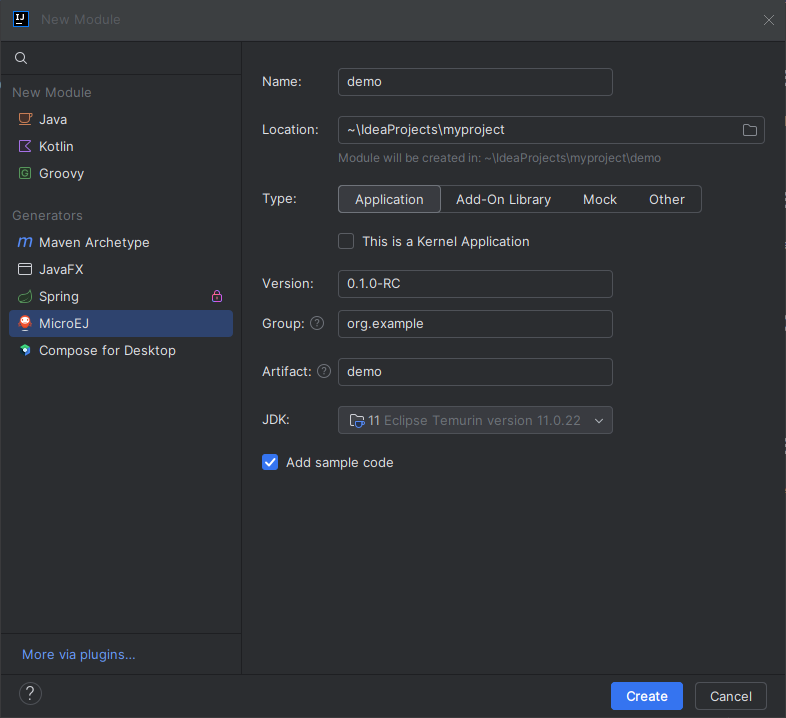Select the Compose for Desktop icon
Screen dimensions: 786x718
pos(25,350)
